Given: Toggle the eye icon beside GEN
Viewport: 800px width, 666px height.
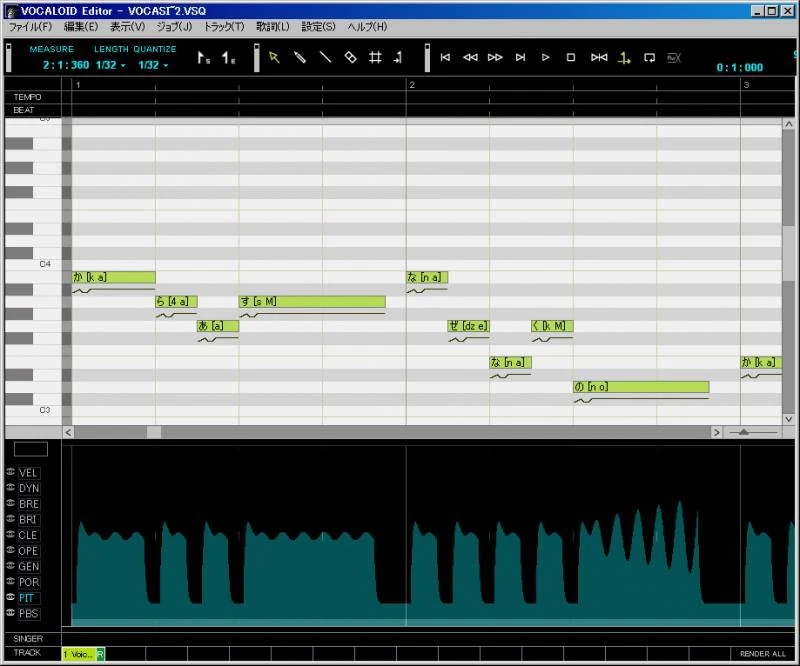Looking at the screenshot, I should [x=10, y=565].
